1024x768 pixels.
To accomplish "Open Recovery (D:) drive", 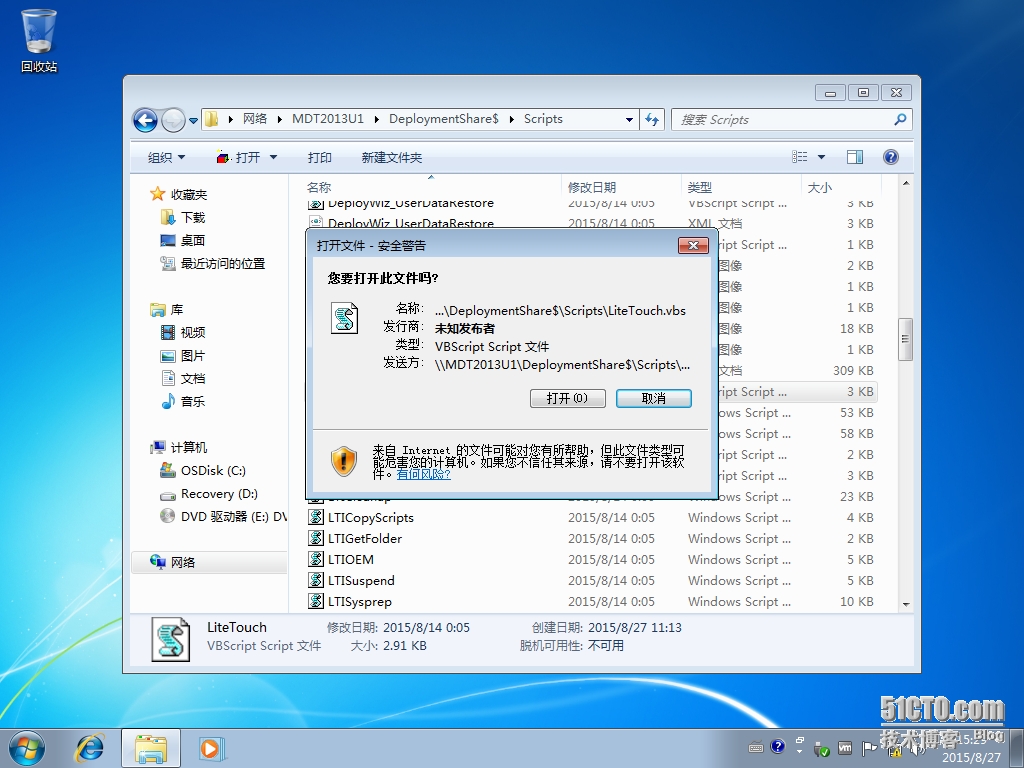I will click(209, 494).
